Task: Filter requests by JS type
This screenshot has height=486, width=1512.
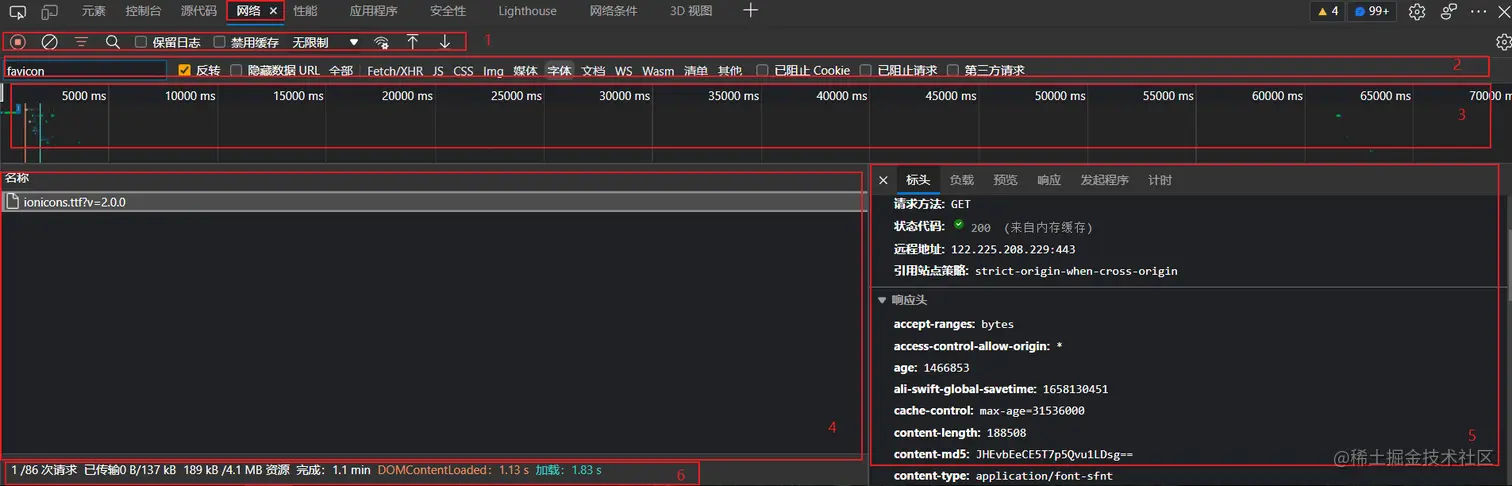Action: [438, 71]
